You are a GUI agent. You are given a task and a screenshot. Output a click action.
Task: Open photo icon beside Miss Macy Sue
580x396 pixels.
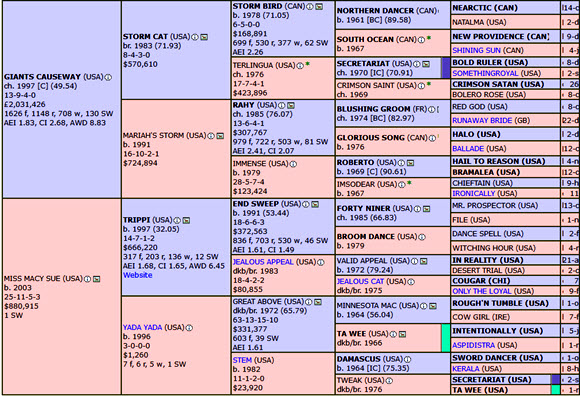click(97, 279)
